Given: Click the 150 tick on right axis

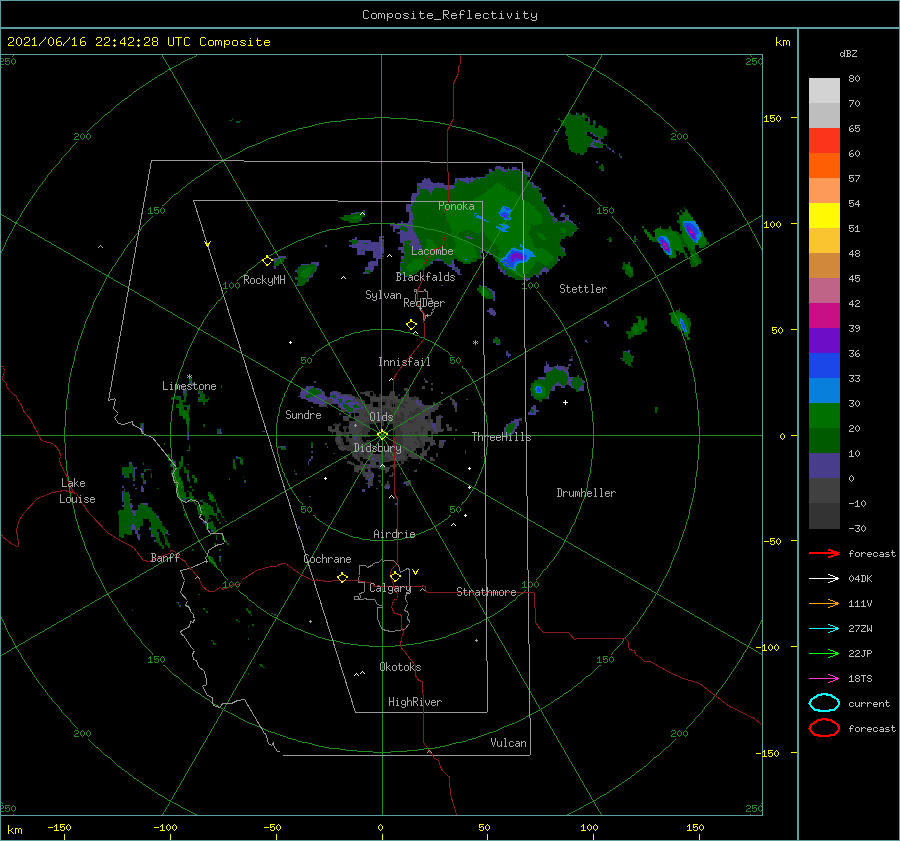Looking at the screenshot, I should click(772, 118).
